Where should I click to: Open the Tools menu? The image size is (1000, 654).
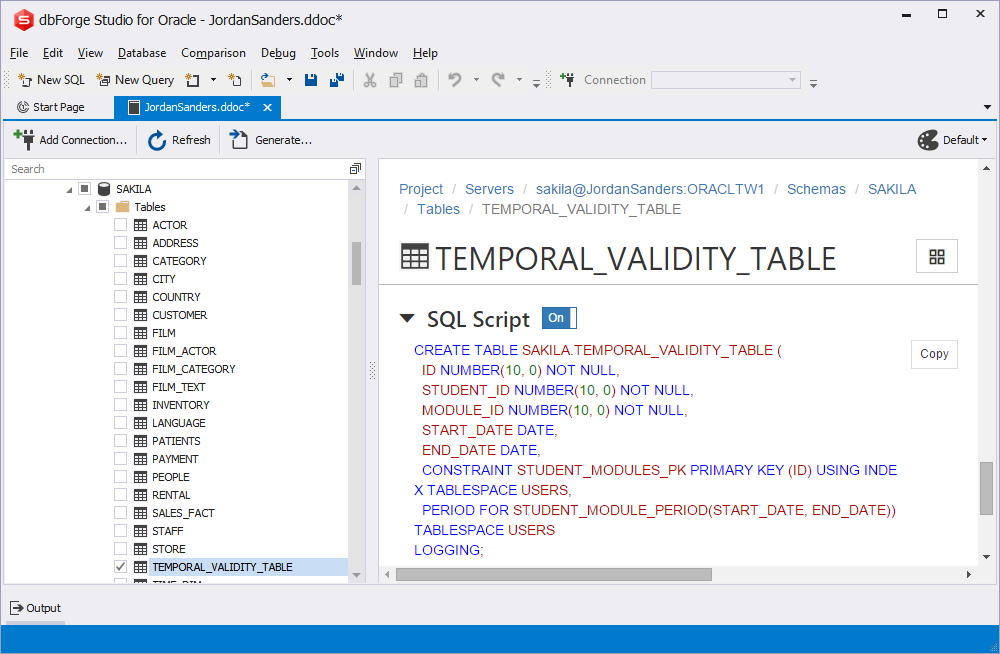click(x=325, y=53)
